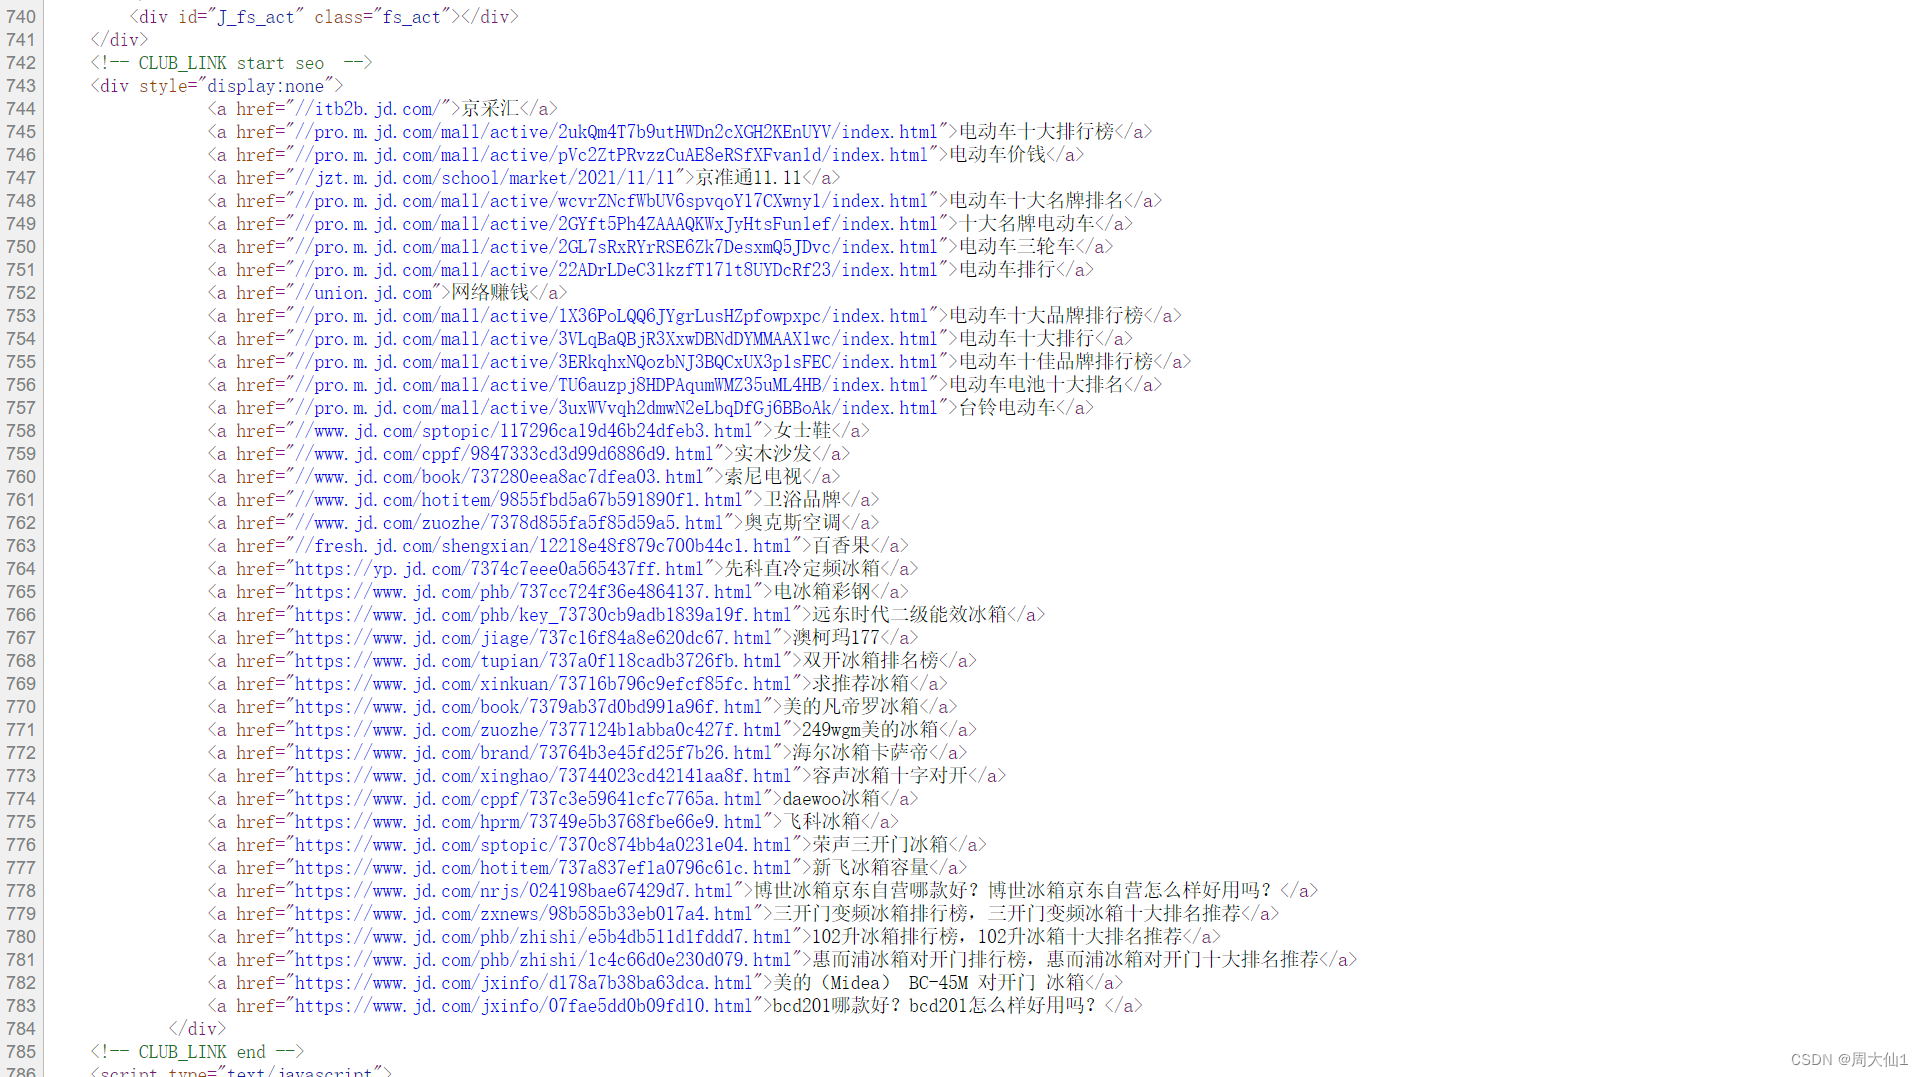Click anchor text 奥克斯空调

point(793,523)
